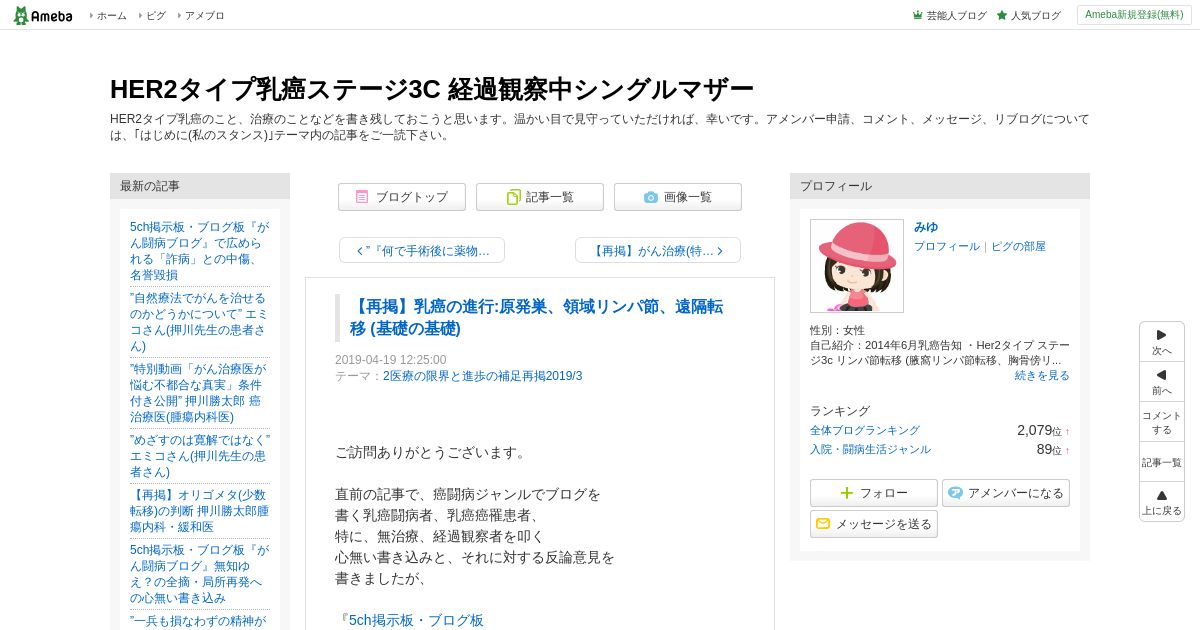Image resolution: width=1200 pixels, height=630 pixels.
Task: Click メッセージを送る button
Action: point(874,524)
